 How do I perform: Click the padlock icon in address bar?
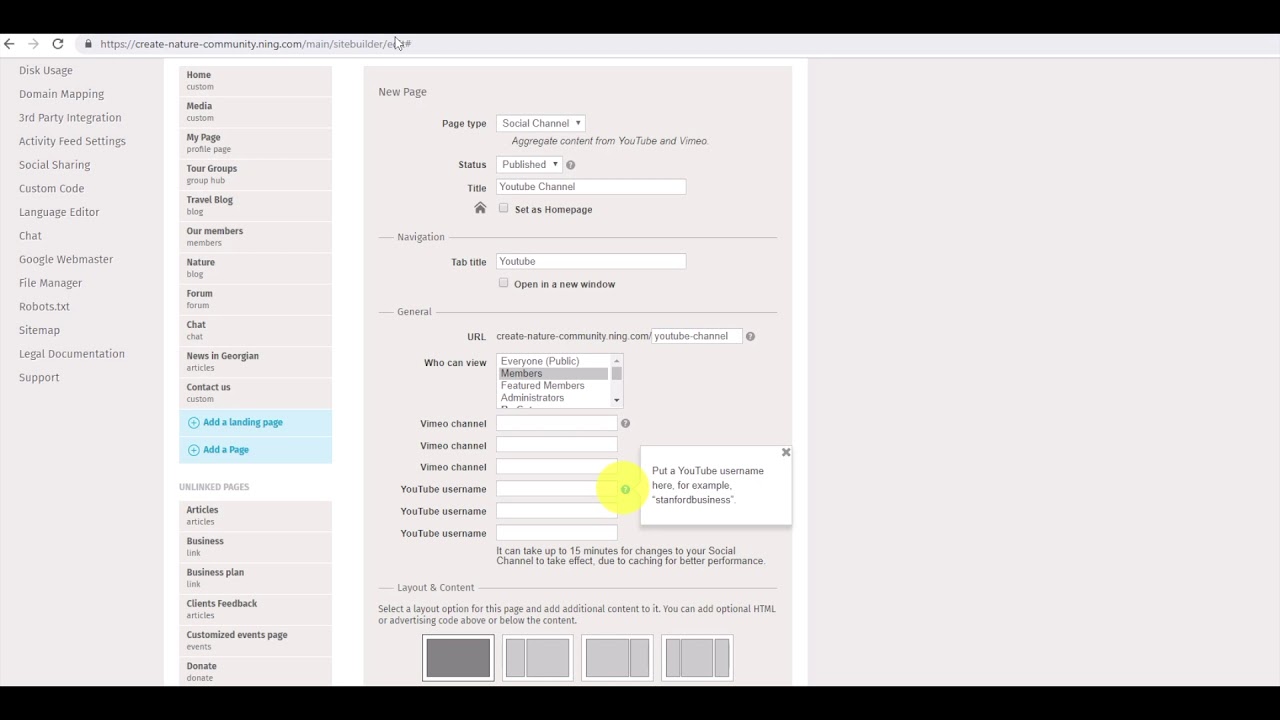[x=88, y=44]
